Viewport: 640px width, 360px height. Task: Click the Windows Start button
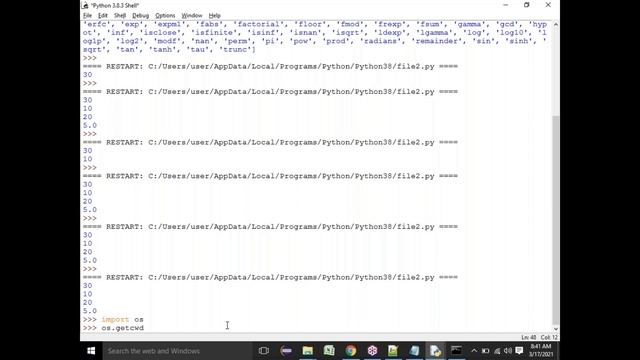coord(91,351)
